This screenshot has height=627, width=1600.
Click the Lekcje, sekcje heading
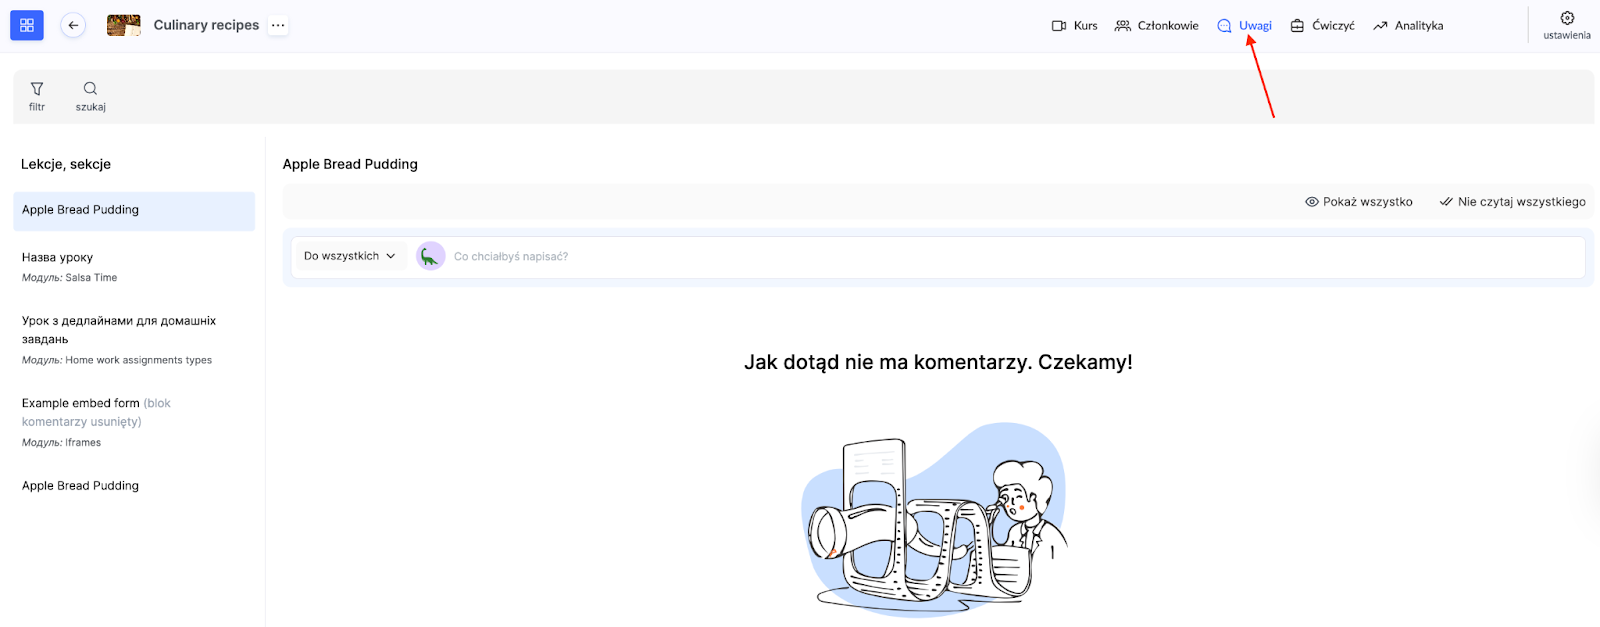pos(66,164)
